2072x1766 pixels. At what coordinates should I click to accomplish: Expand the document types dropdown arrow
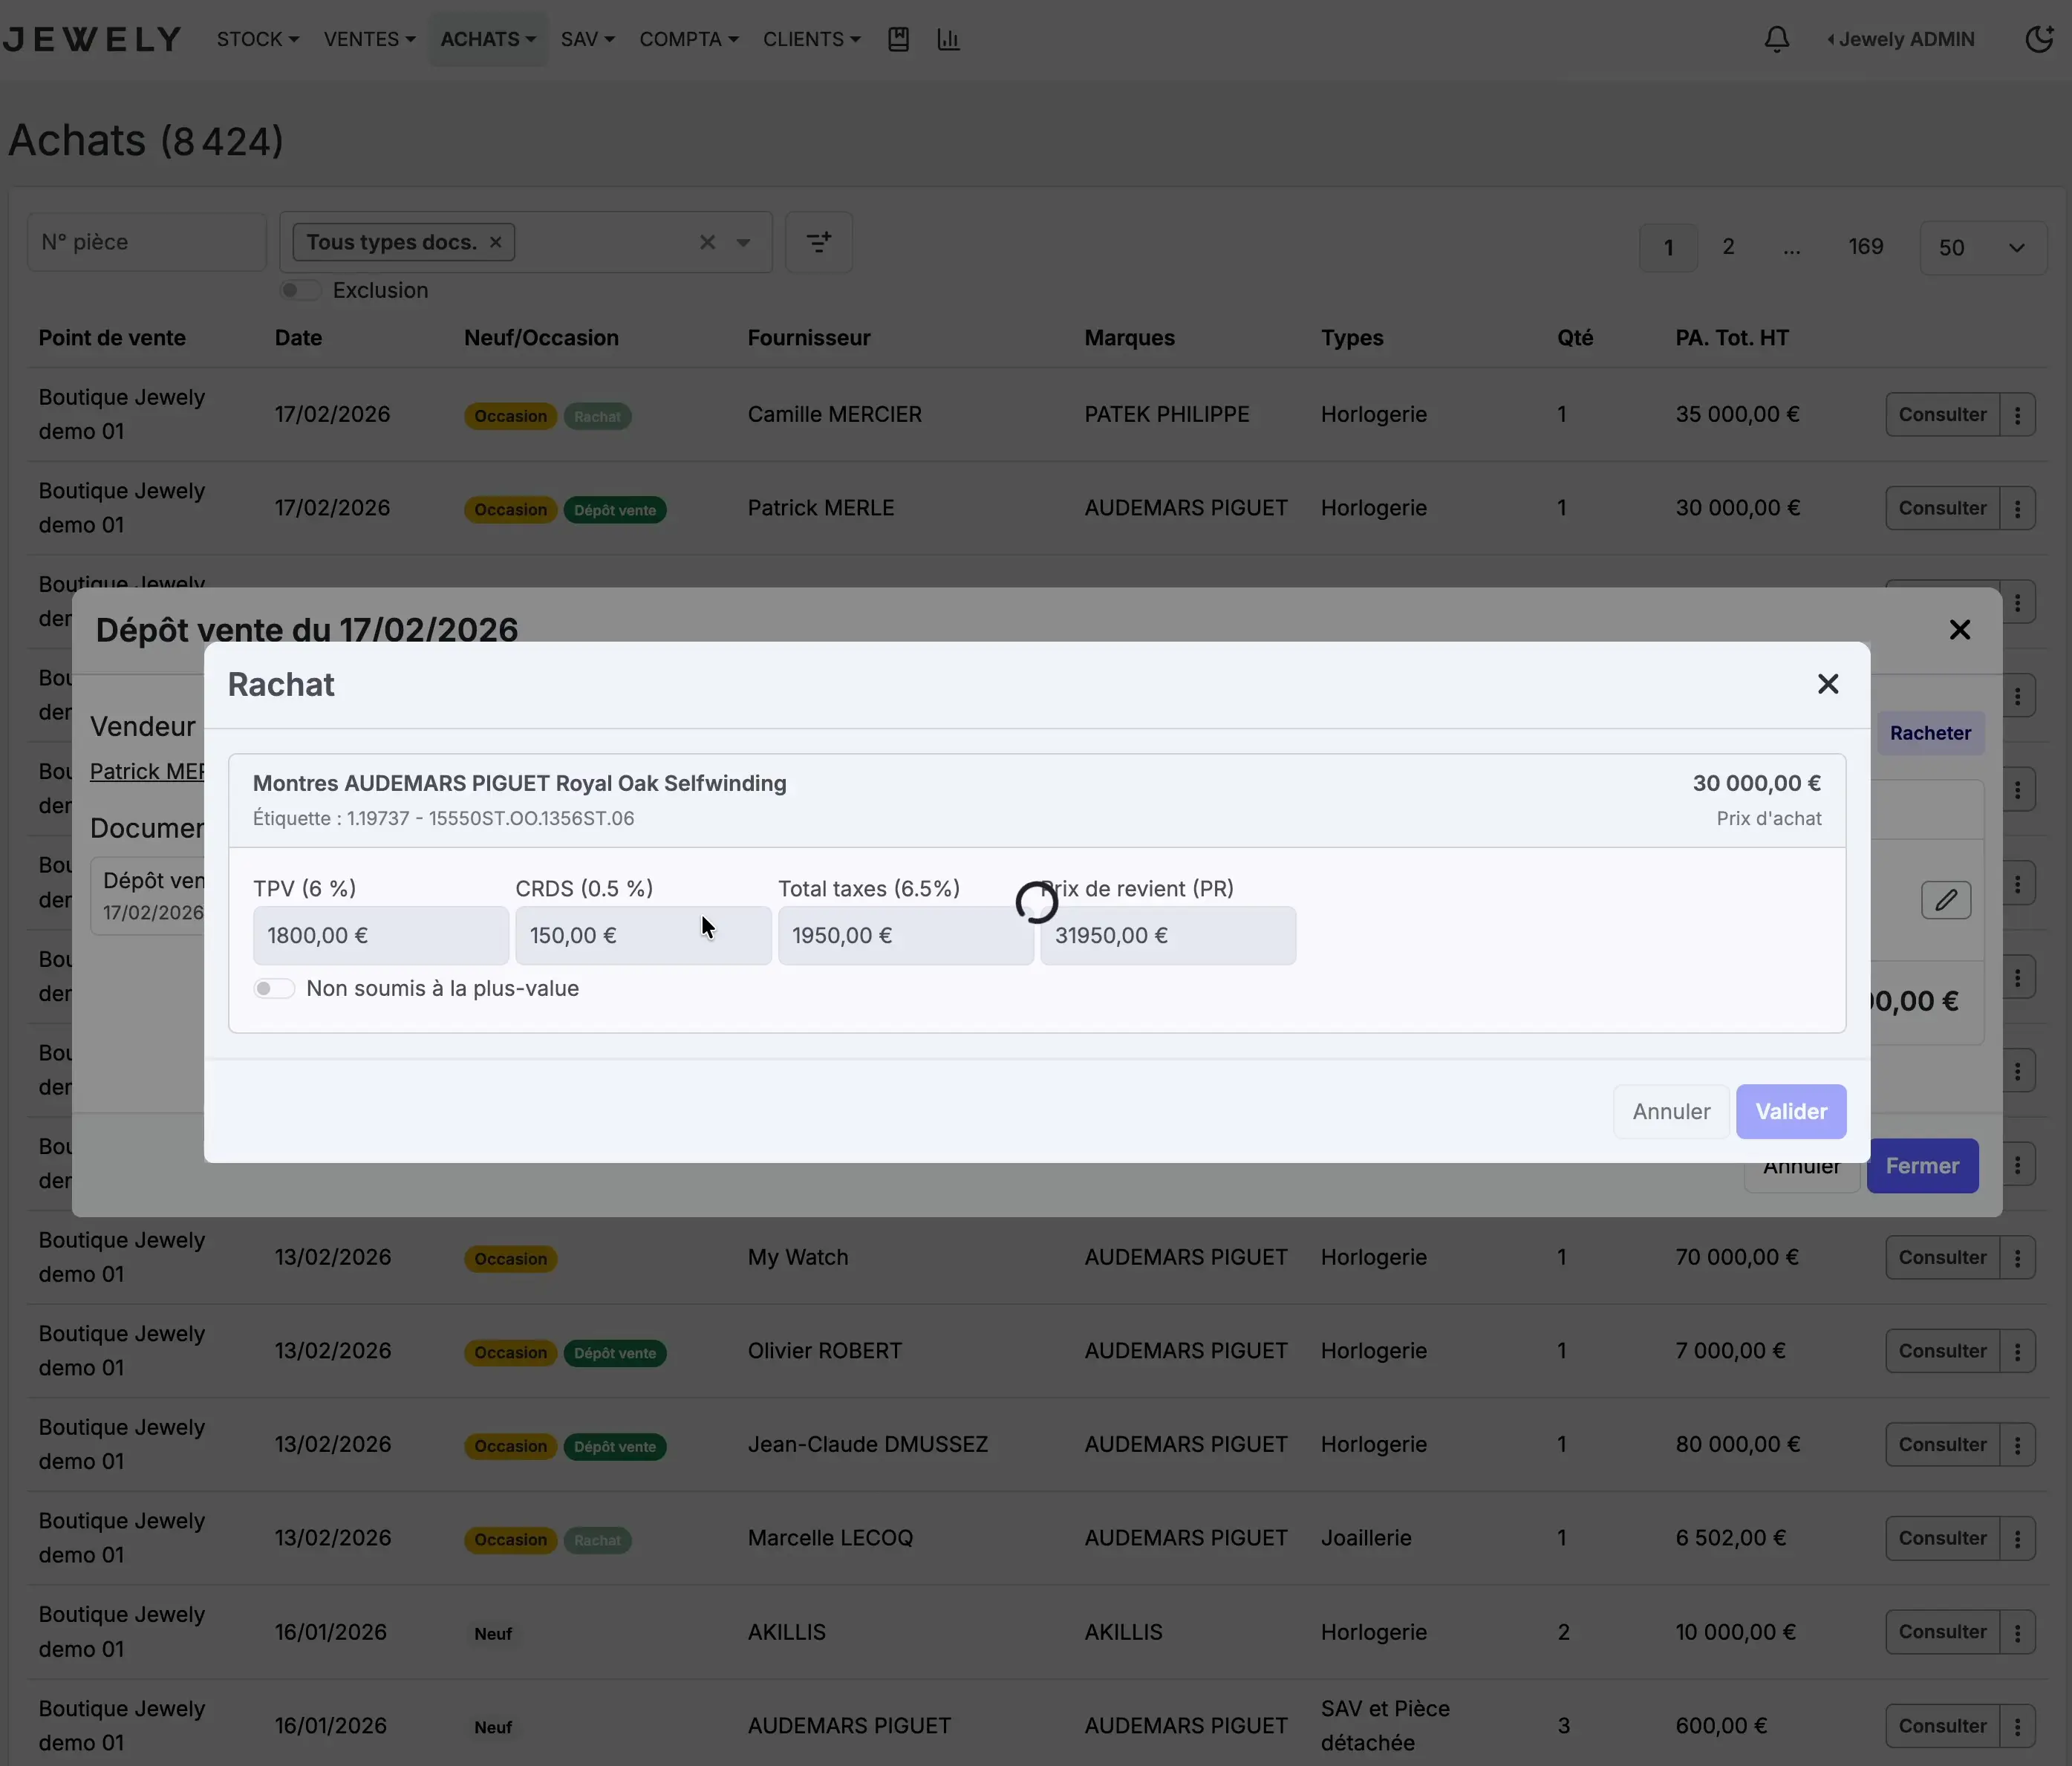(x=743, y=242)
